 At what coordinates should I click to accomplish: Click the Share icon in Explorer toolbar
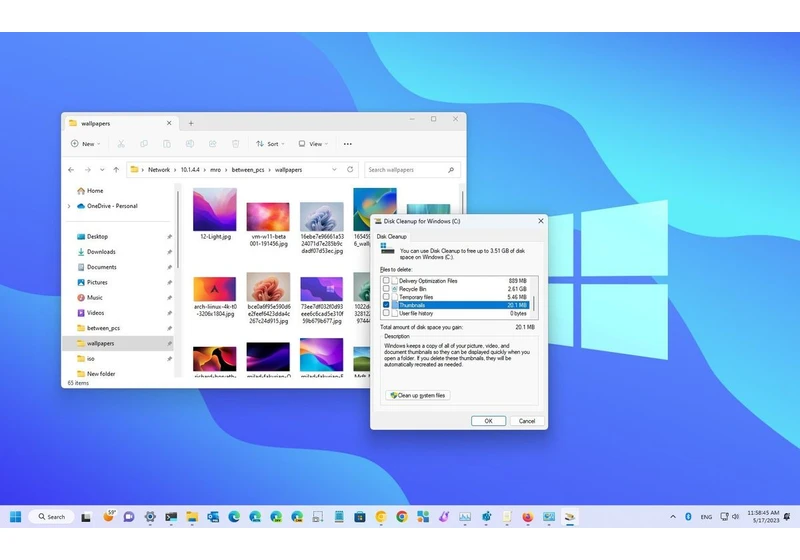click(213, 144)
